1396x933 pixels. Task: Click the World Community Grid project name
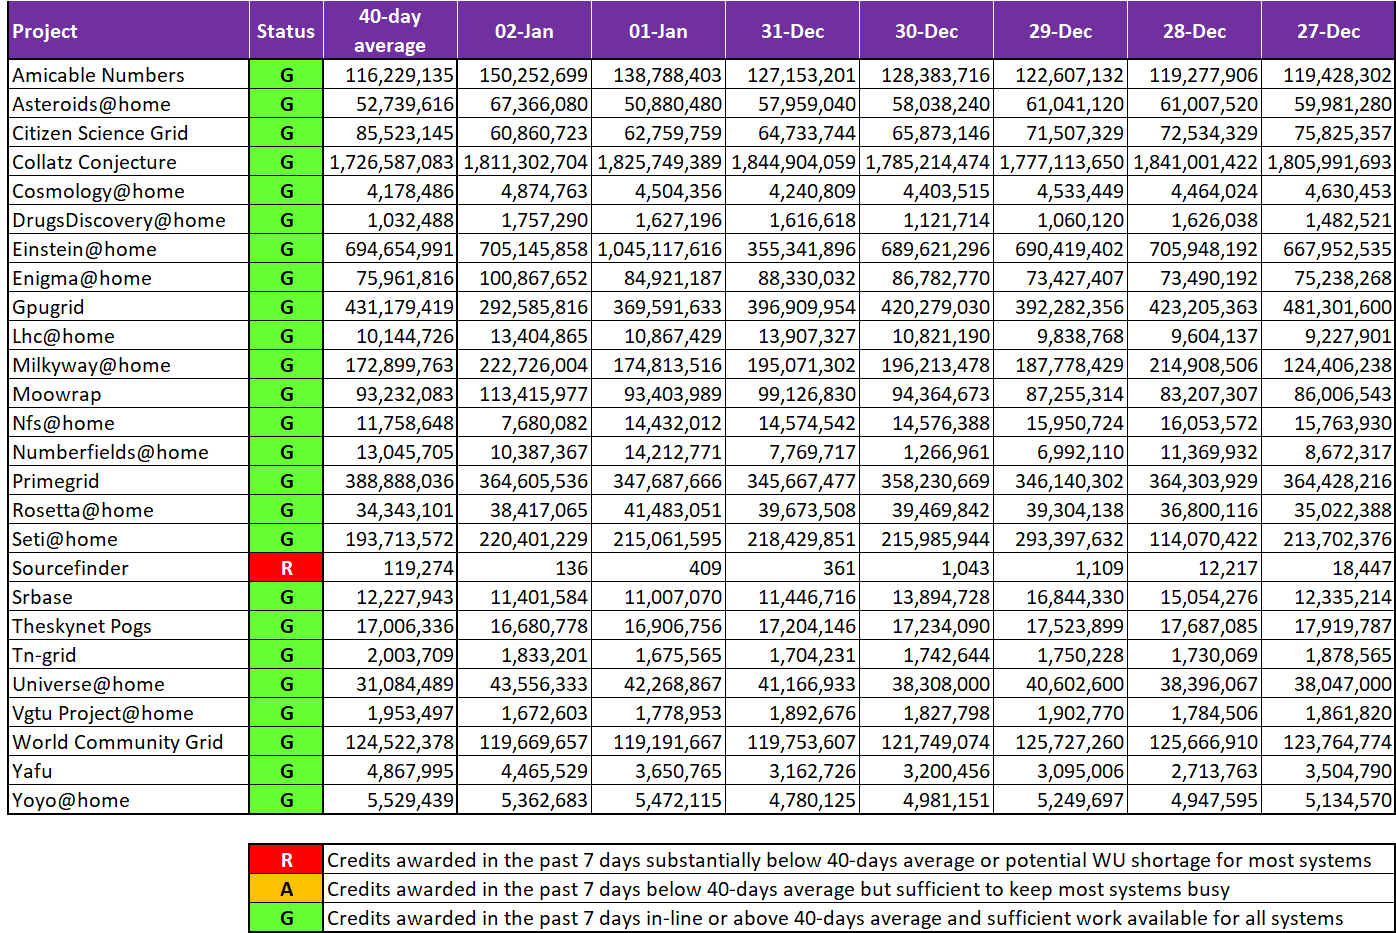coord(118,742)
